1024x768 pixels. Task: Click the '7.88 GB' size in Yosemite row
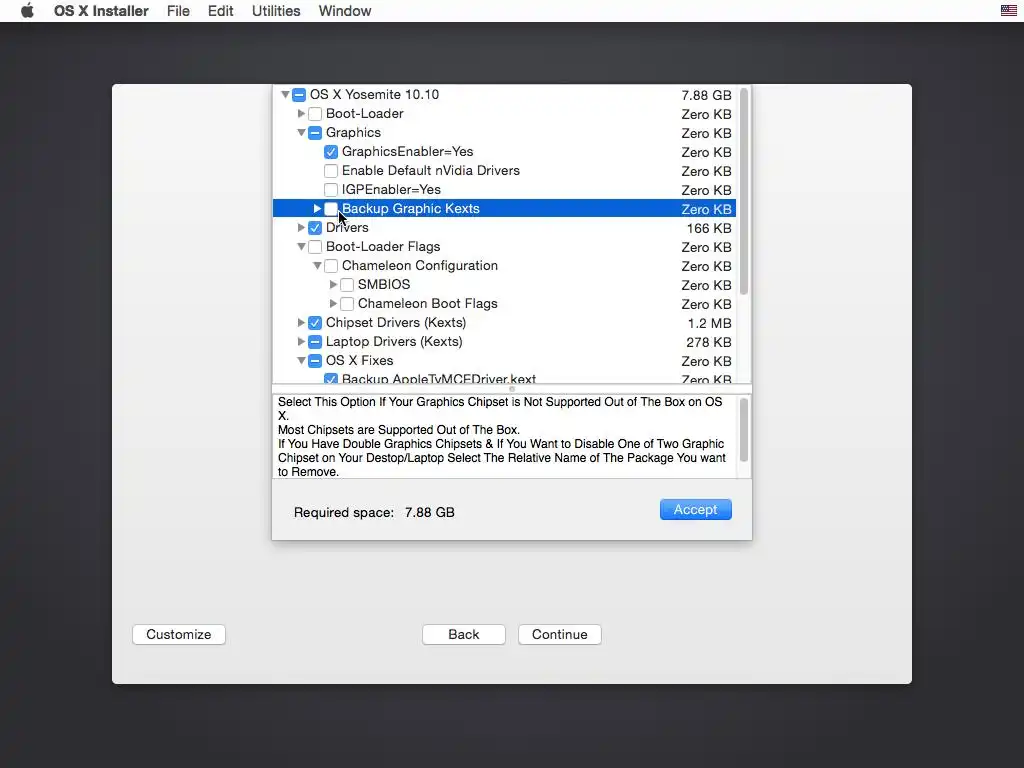tap(707, 95)
